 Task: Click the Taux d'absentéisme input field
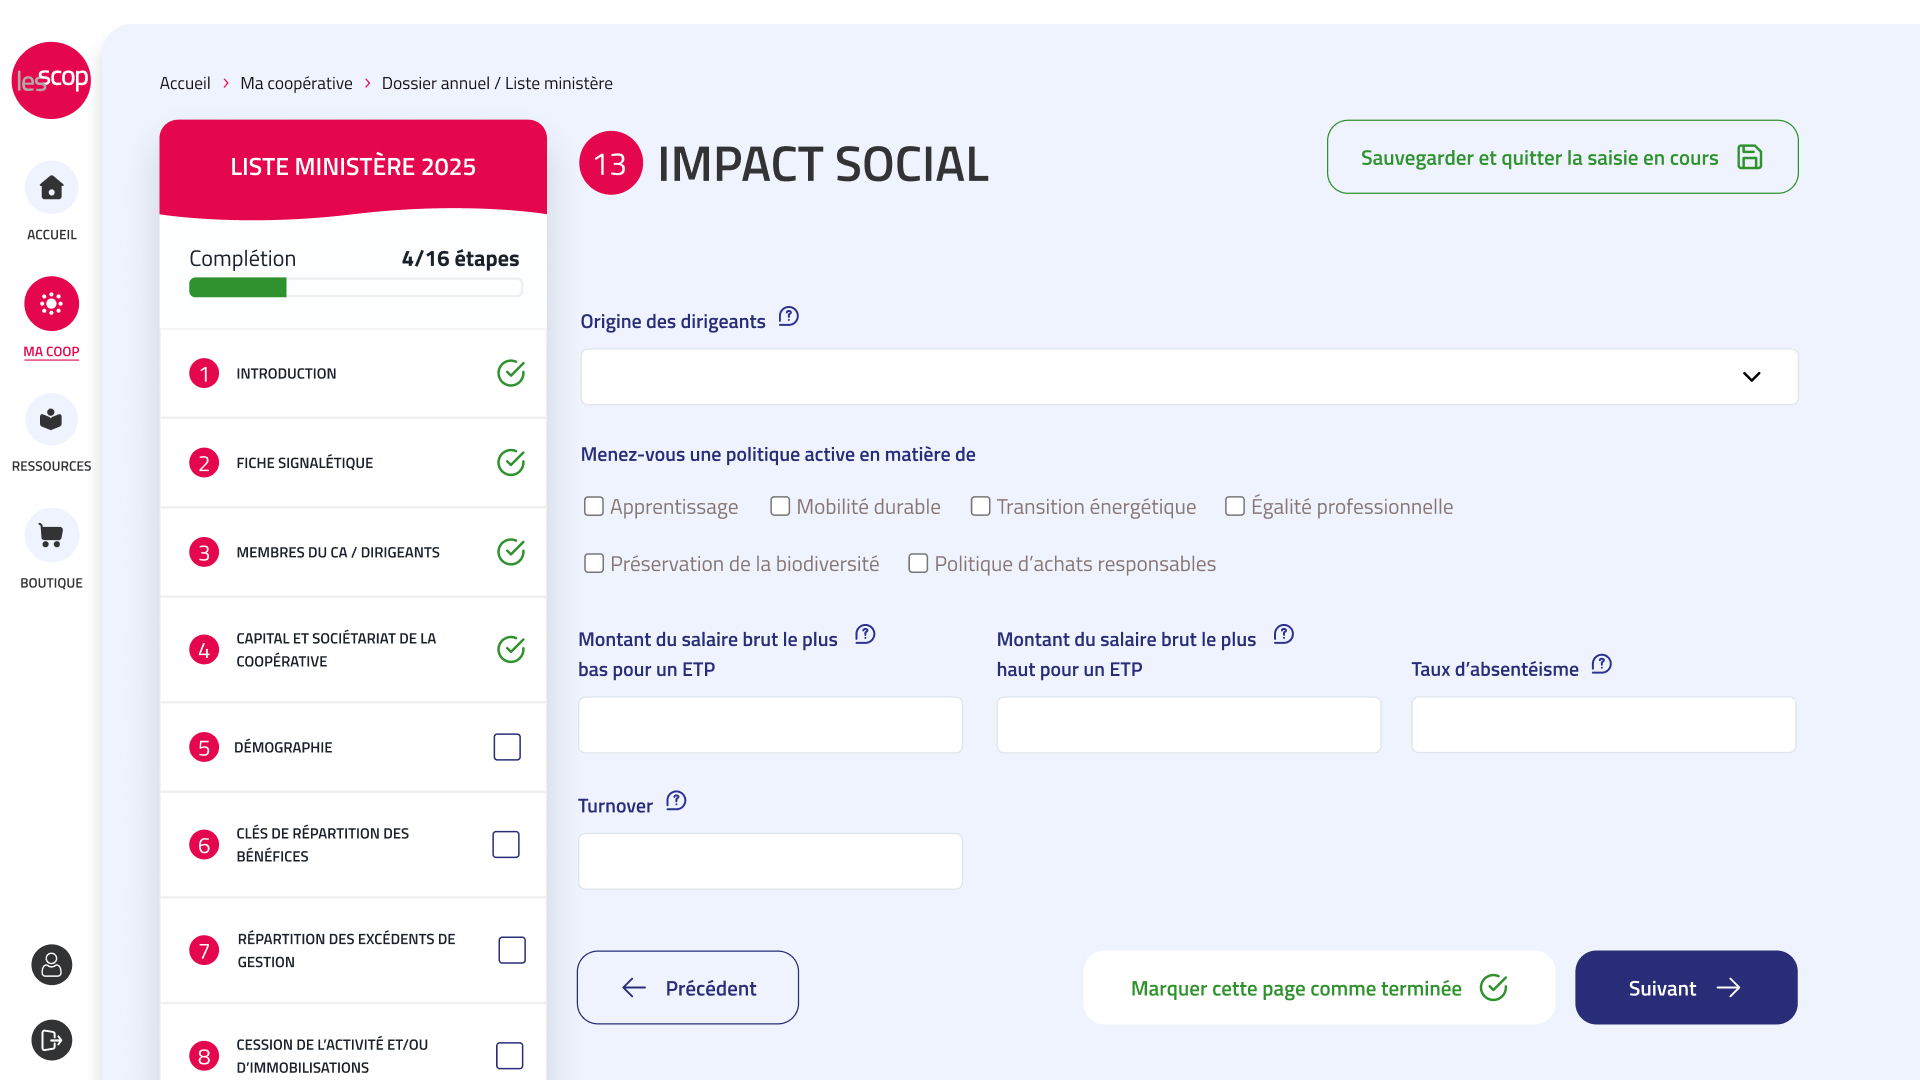[1603, 725]
